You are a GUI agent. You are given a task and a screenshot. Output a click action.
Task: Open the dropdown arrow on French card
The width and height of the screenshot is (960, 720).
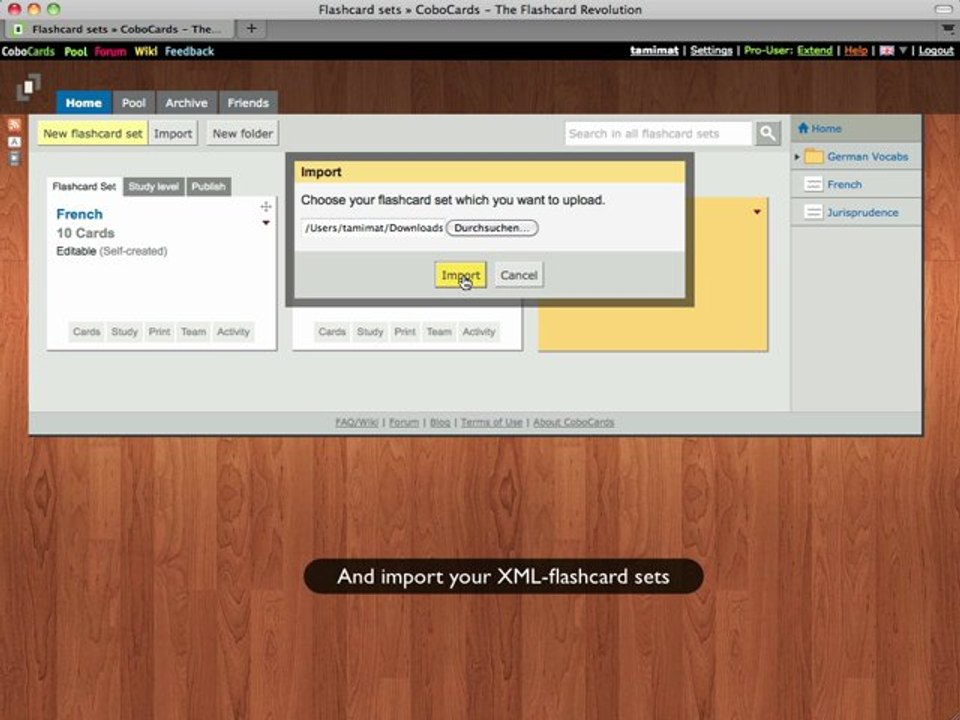pyautogui.click(x=266, y=223)
